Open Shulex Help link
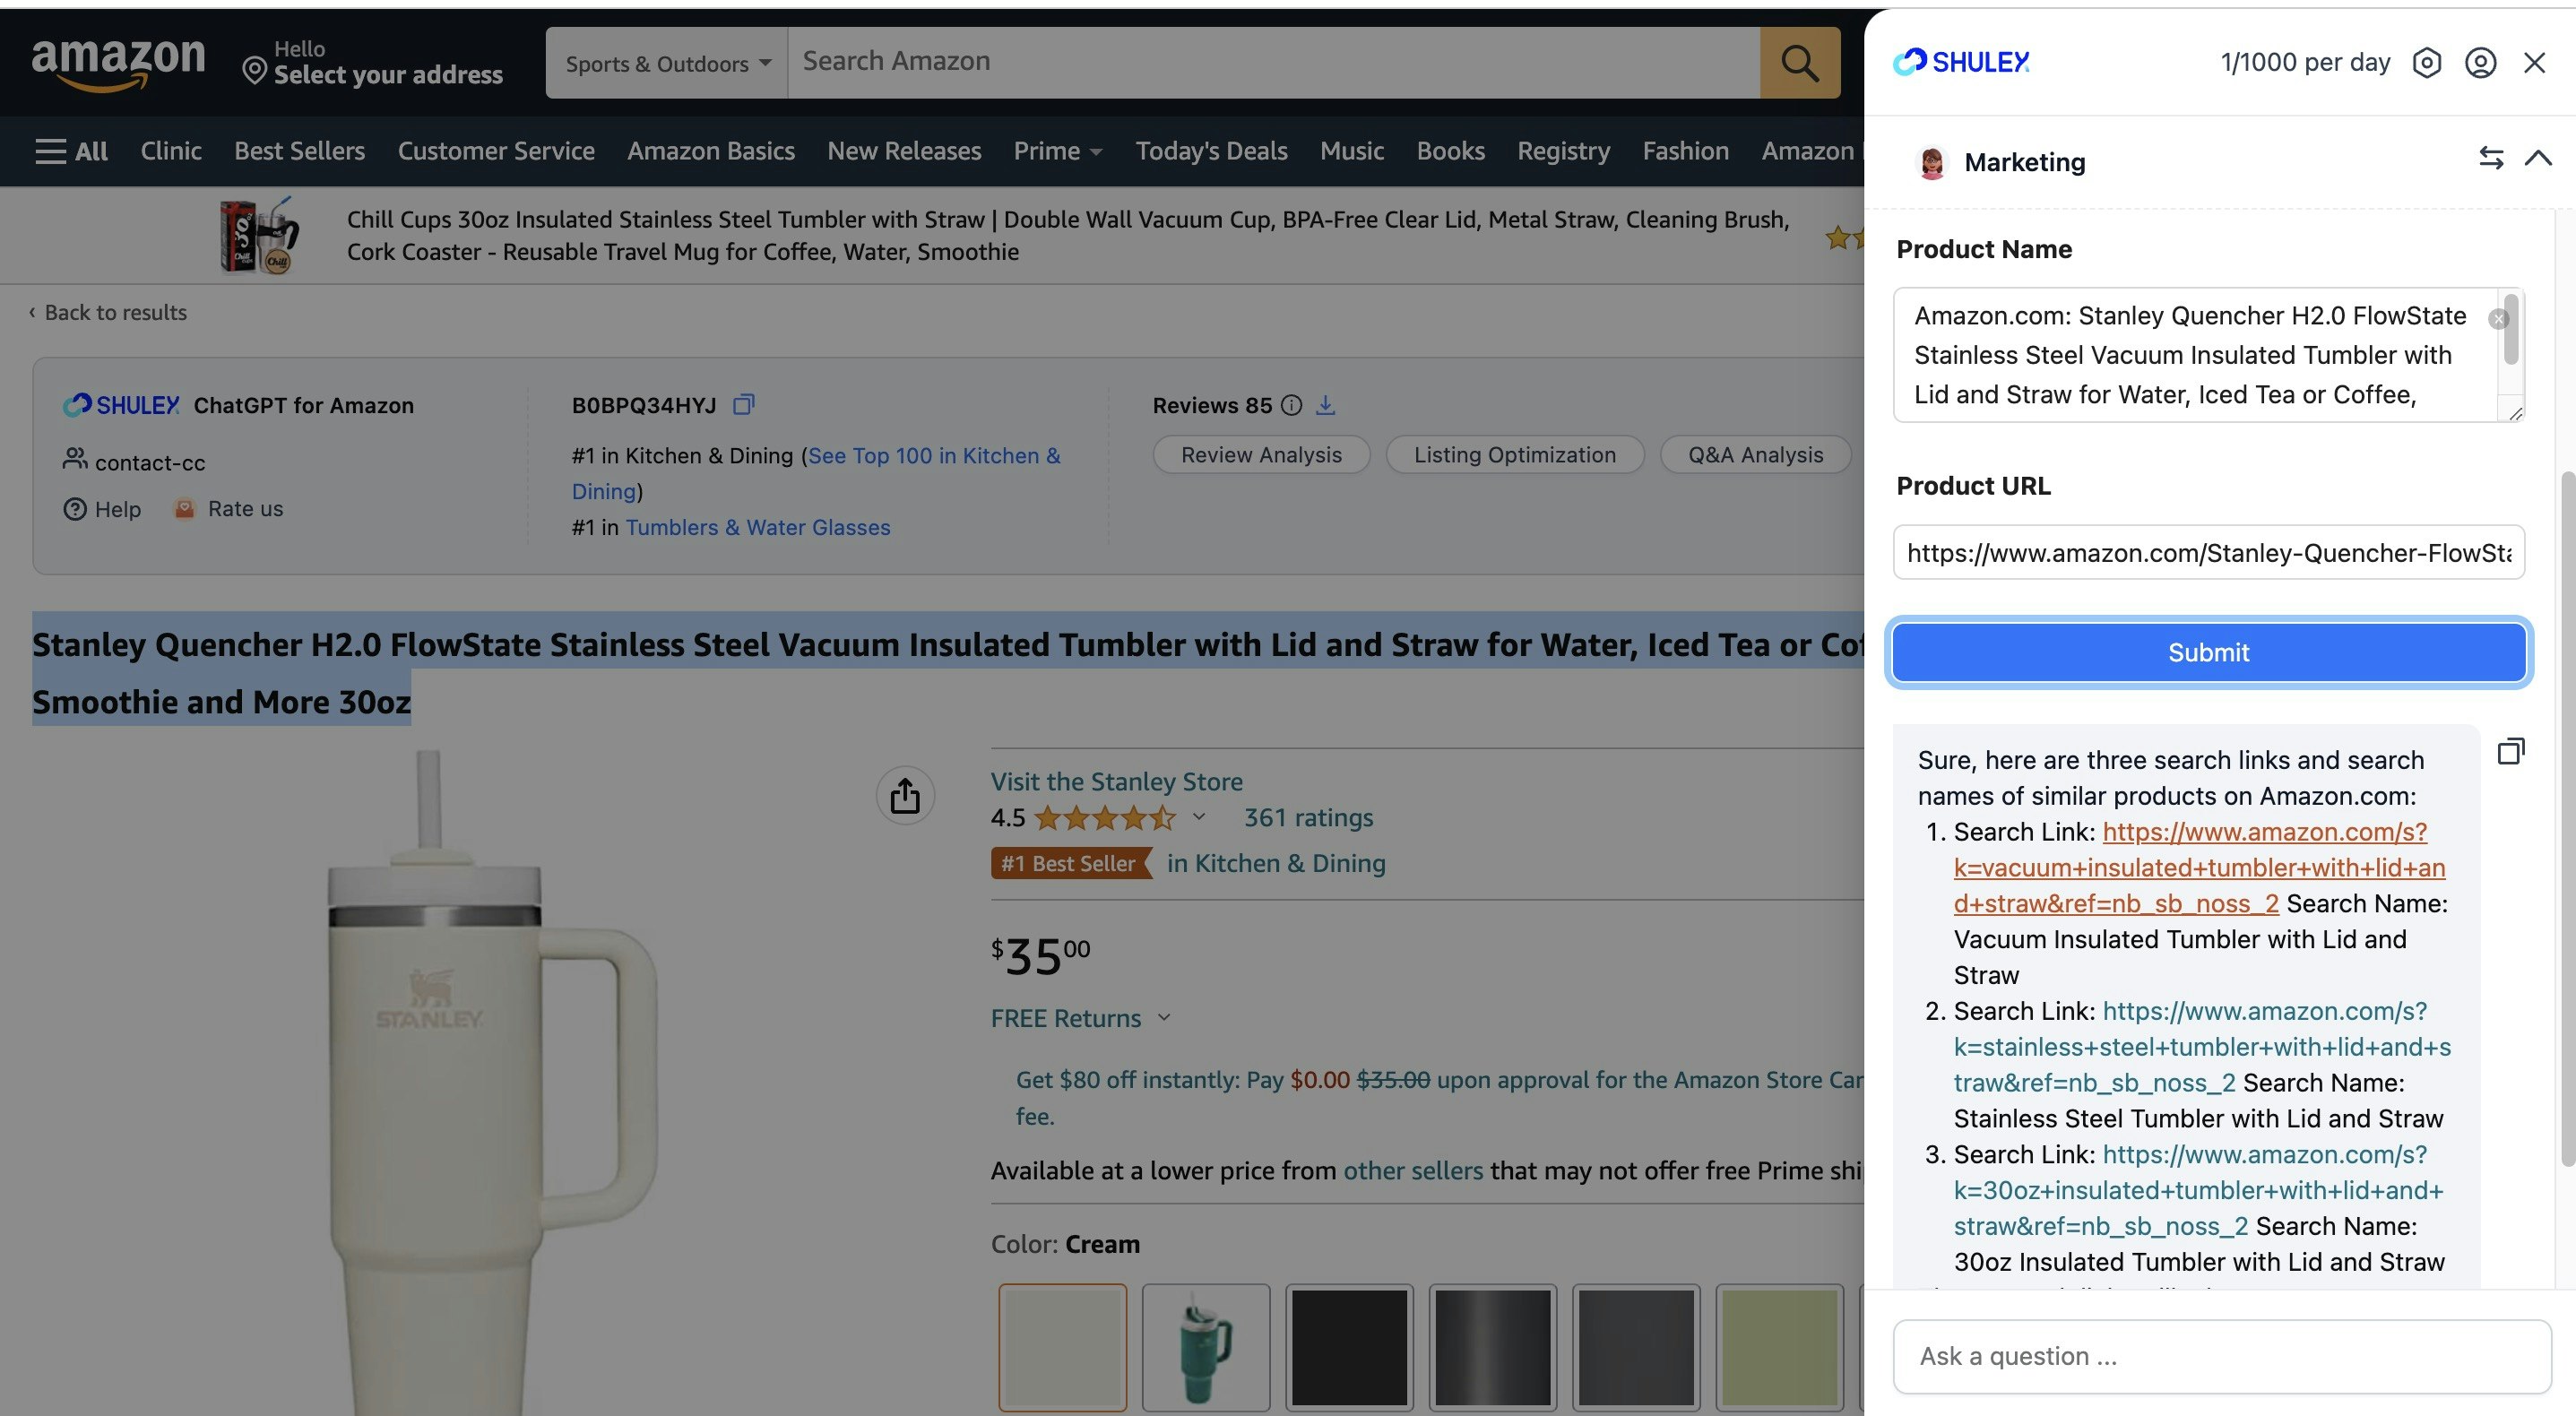This screenshot has width=2576, height=1416. (102, 509)
